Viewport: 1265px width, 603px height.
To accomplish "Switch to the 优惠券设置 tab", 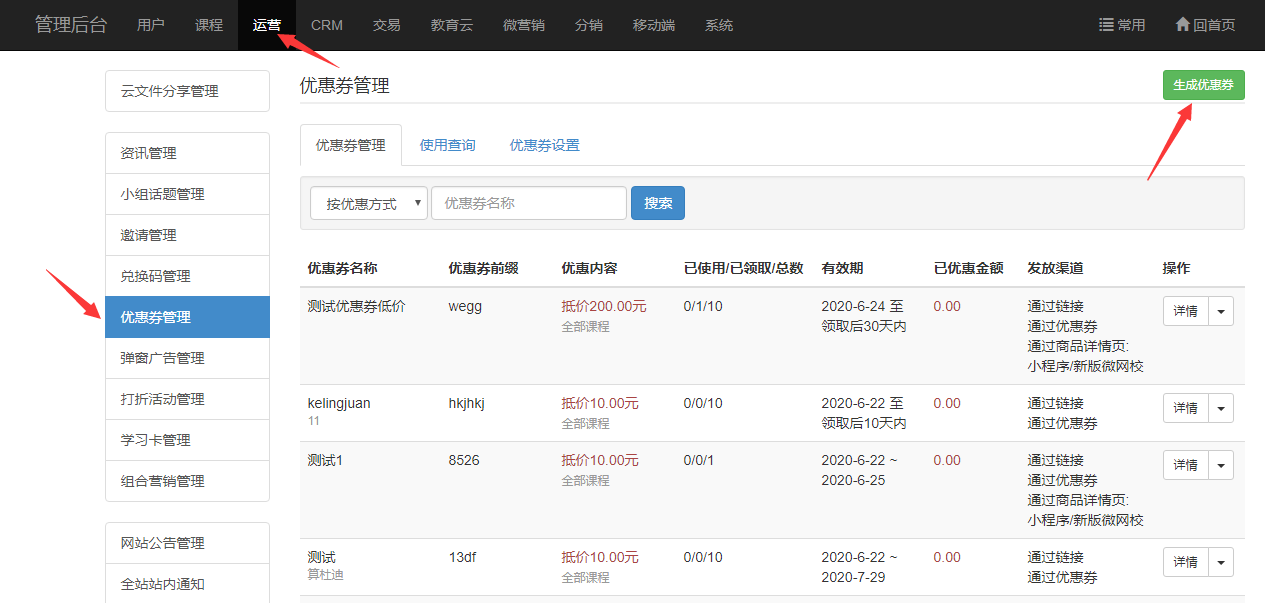I will 544,145.
